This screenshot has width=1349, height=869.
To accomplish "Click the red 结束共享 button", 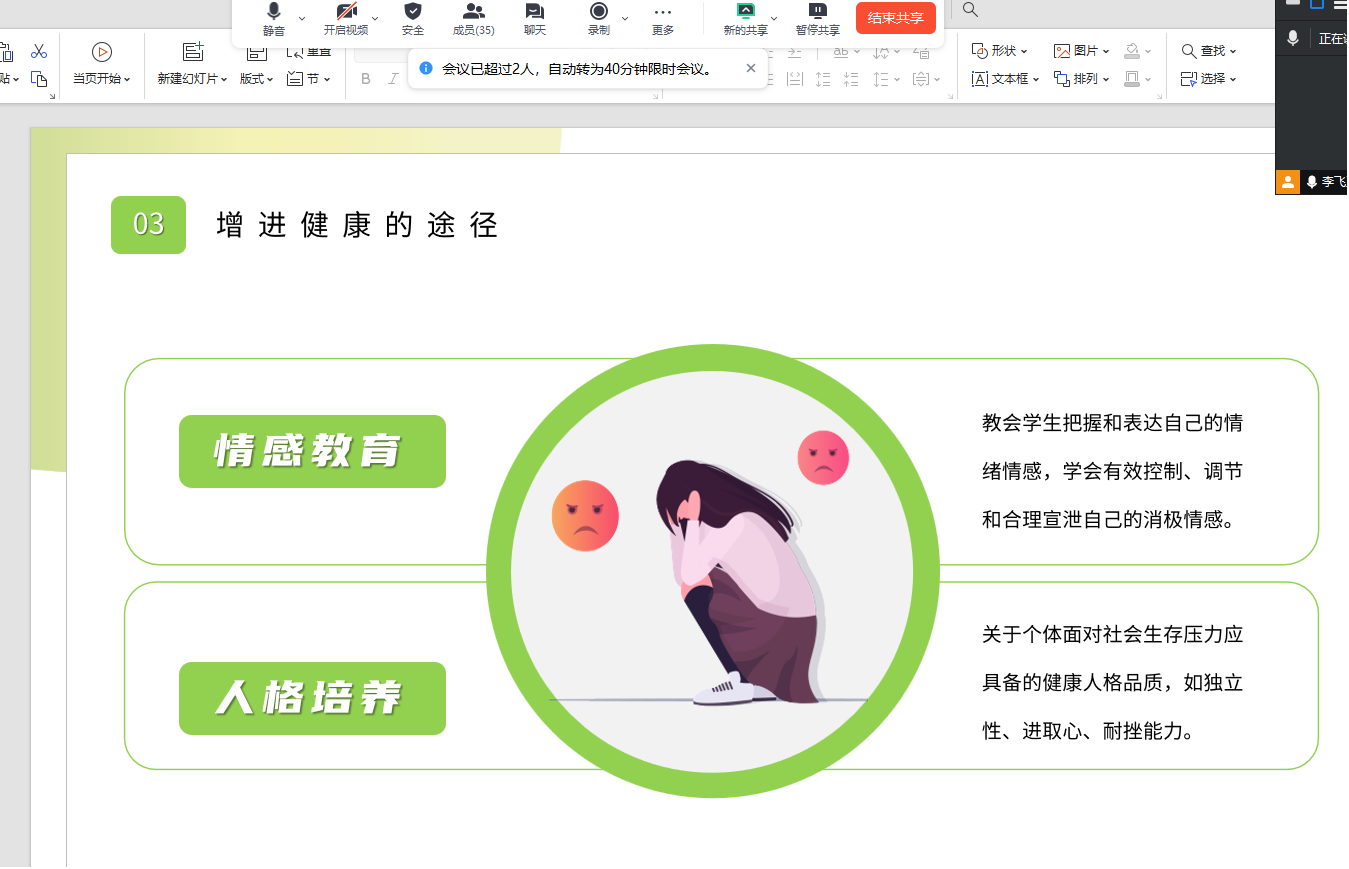I will coord(896,18).
